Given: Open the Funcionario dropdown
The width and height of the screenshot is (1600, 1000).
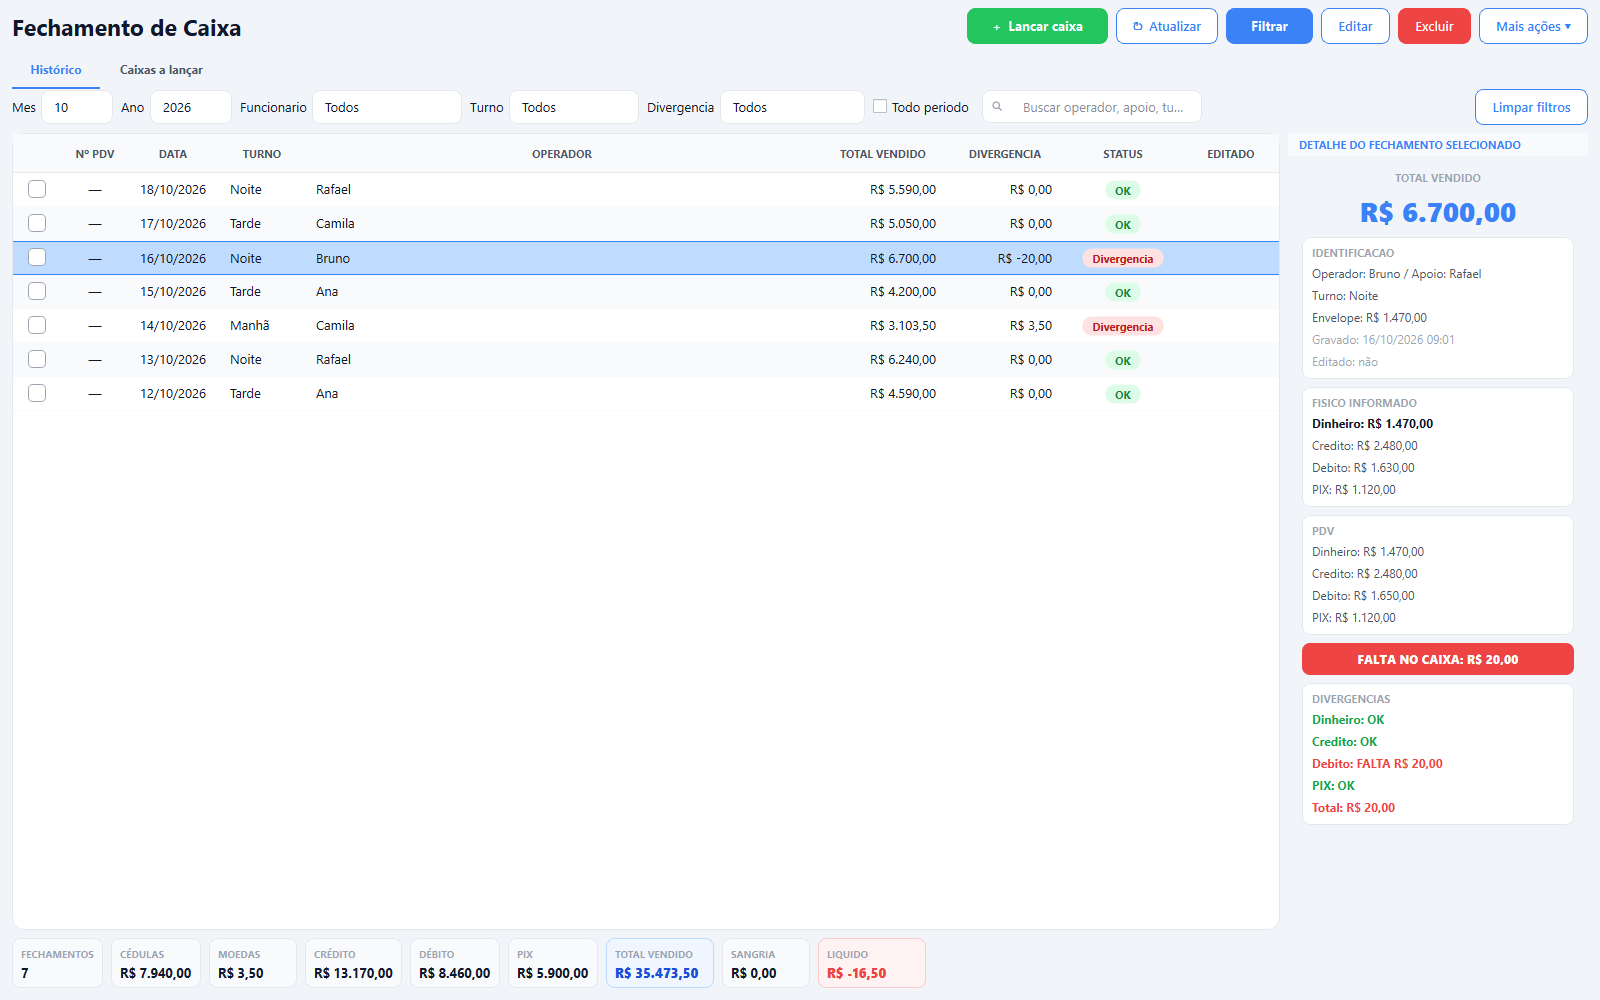Looking at the screenshot, I should pos(387,107).
